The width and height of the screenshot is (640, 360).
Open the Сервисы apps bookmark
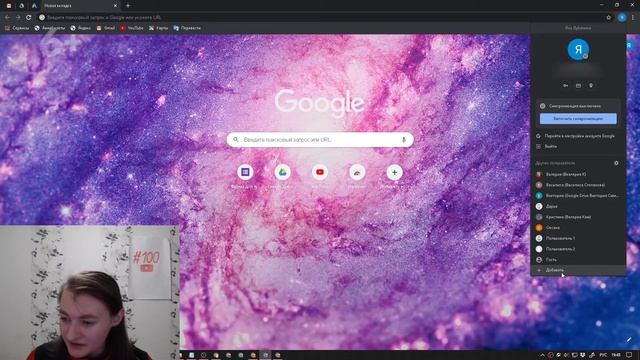pos(17,28)
